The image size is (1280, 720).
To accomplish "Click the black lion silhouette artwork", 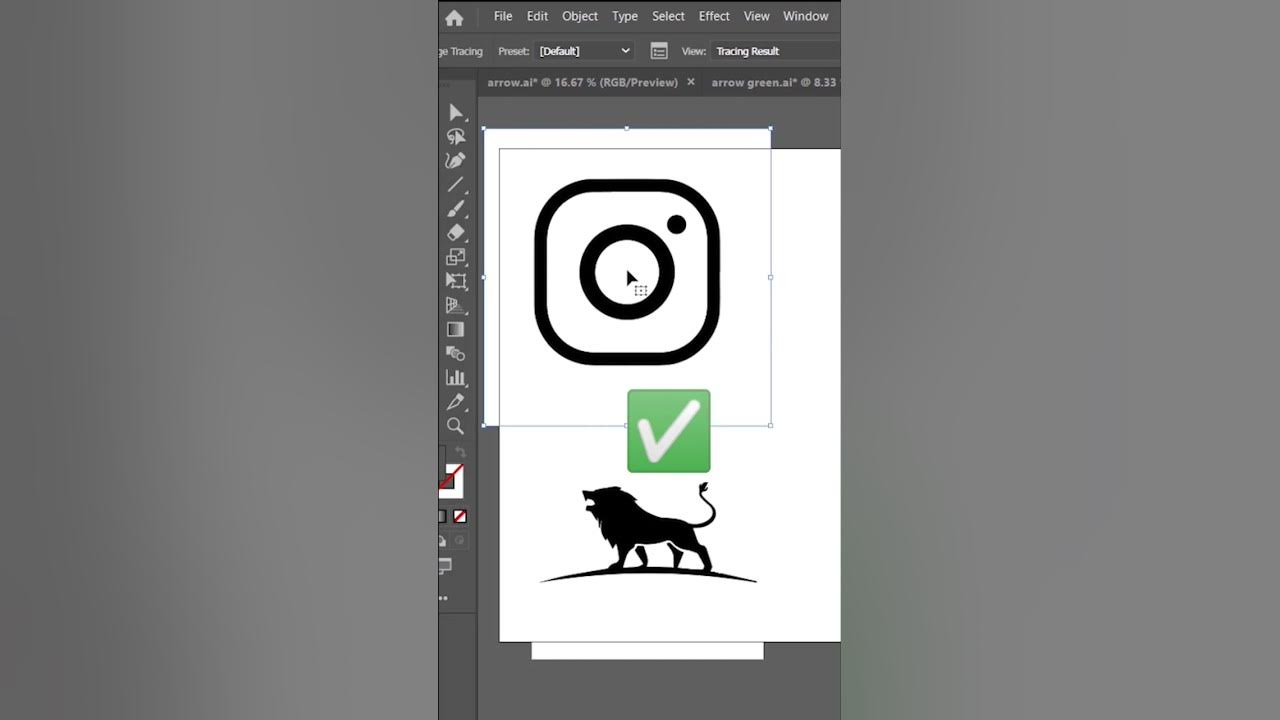I will pyautogui.click(x=648, y=532).
